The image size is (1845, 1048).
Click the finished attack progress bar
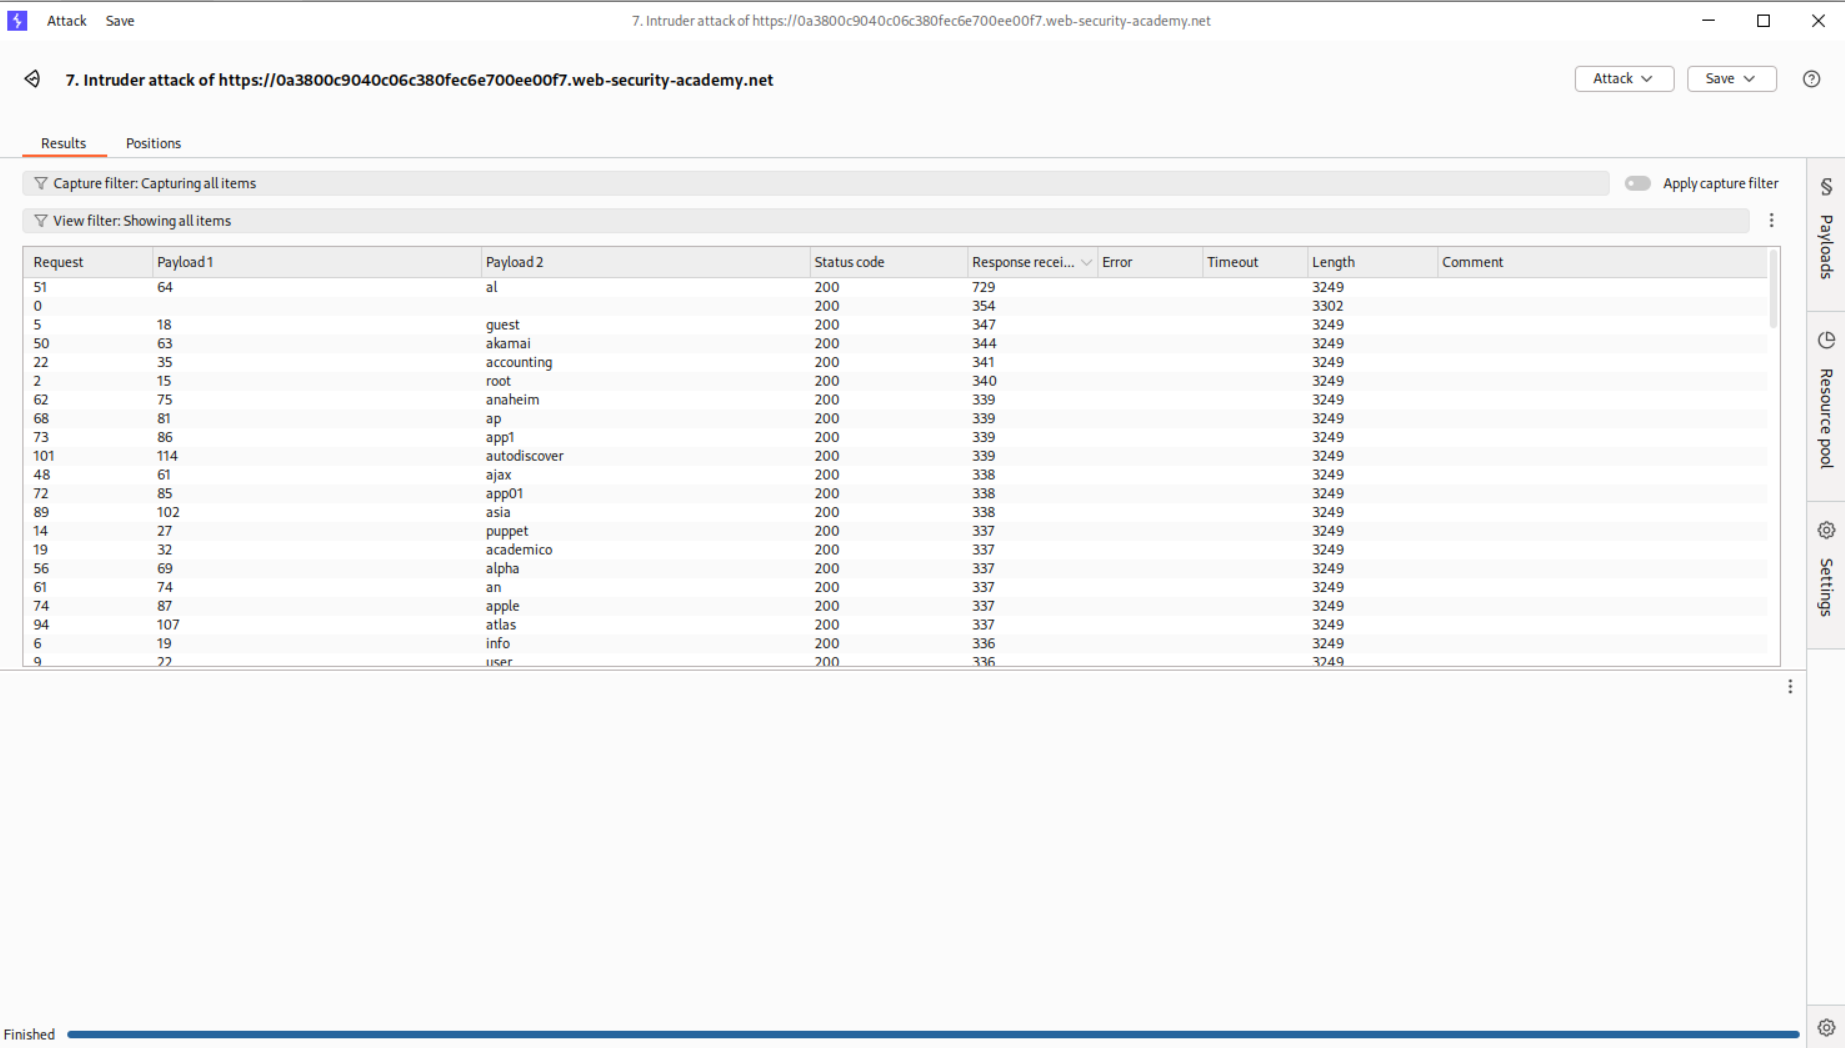click(932, 1034)
